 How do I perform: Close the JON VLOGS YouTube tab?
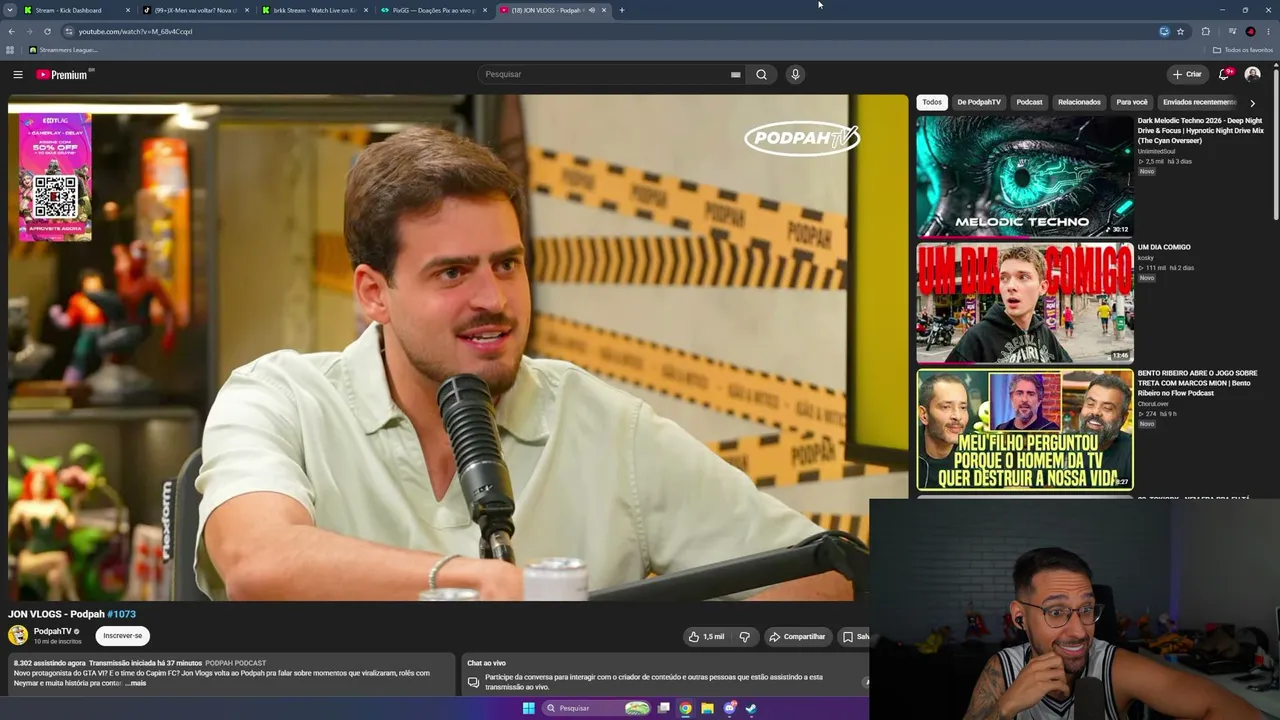pos(604,10)
